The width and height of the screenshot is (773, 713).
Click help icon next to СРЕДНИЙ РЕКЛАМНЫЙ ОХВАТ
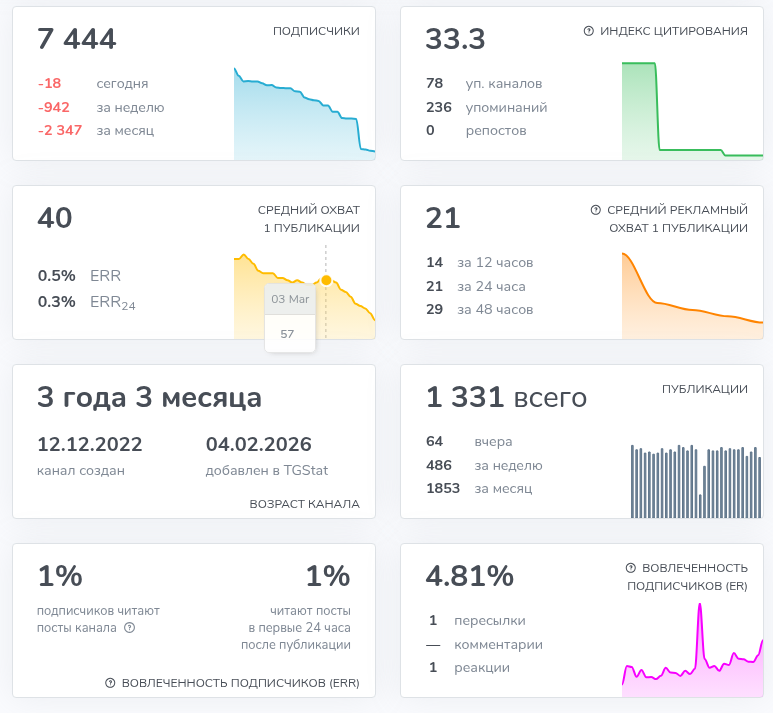[596, 210]
